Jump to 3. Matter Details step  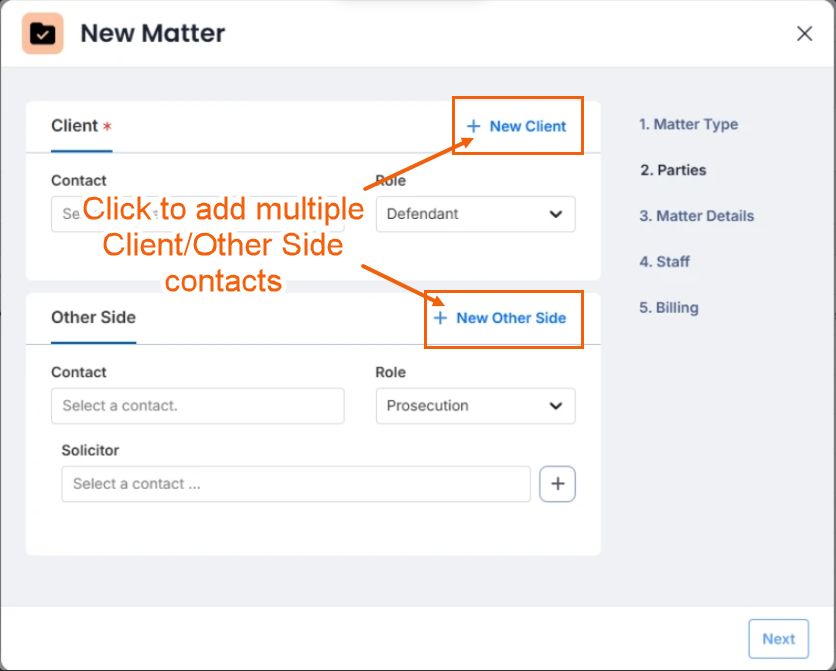click(696, 216)
